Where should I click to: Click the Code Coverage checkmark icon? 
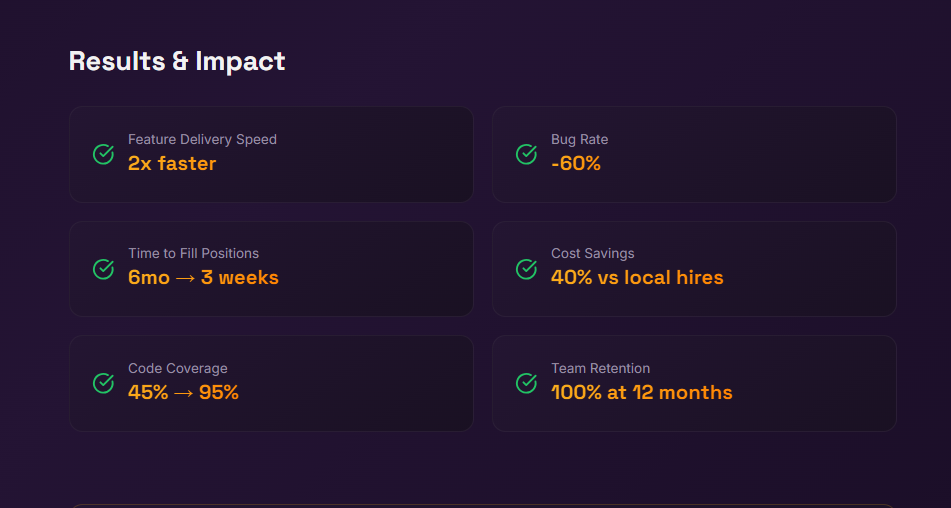tap(103, 383)
